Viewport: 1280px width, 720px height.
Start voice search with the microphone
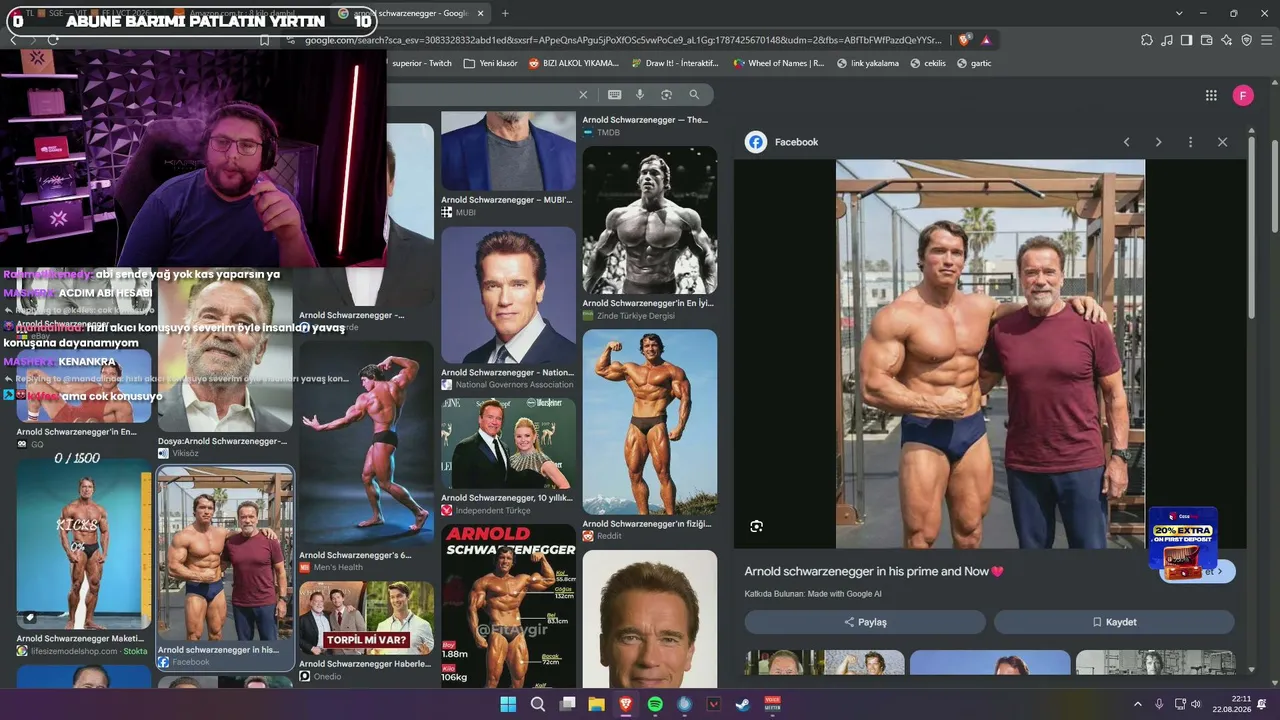click(x=640, y=95)
